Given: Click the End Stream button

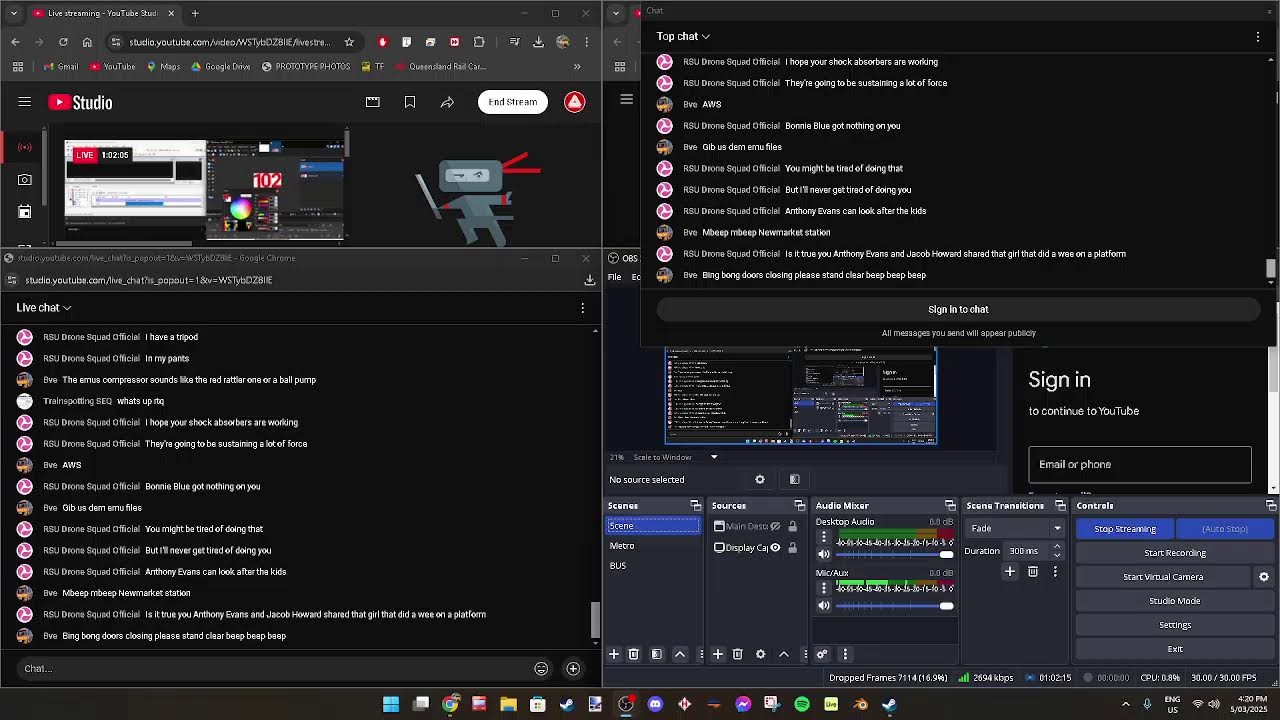Looking at the screenshot, I should click(513, 102).
